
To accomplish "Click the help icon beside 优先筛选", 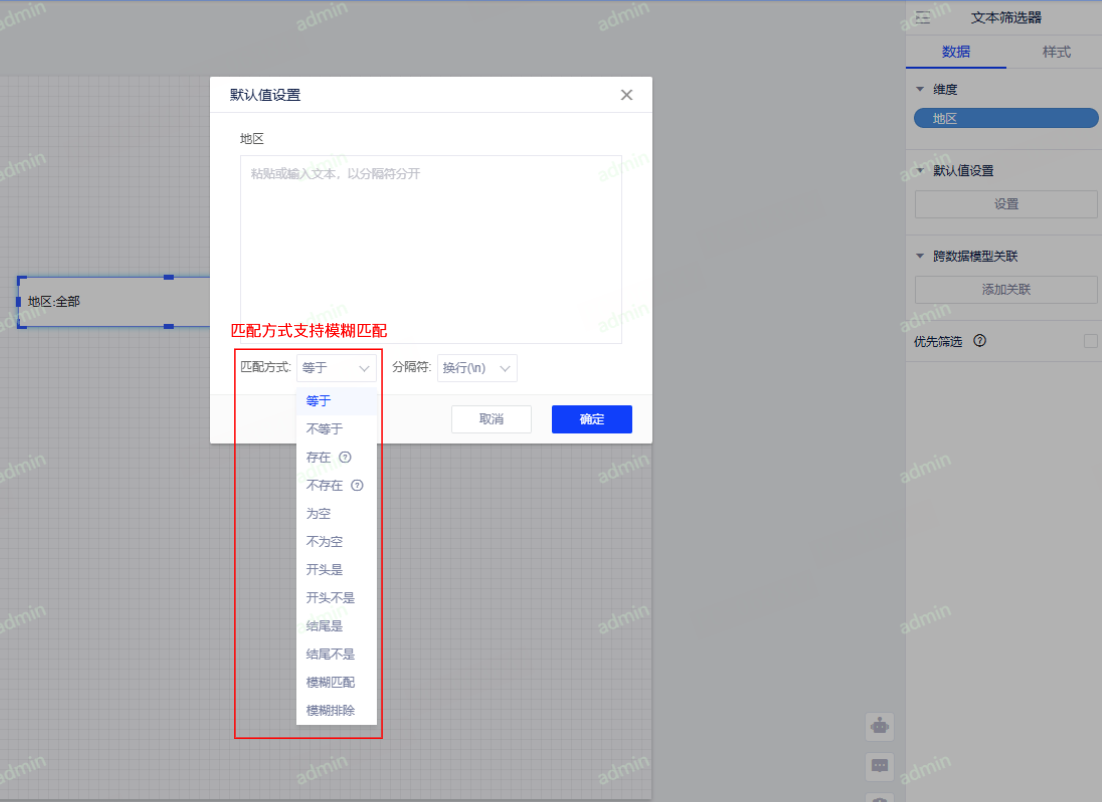I will (x=980, y=341).
